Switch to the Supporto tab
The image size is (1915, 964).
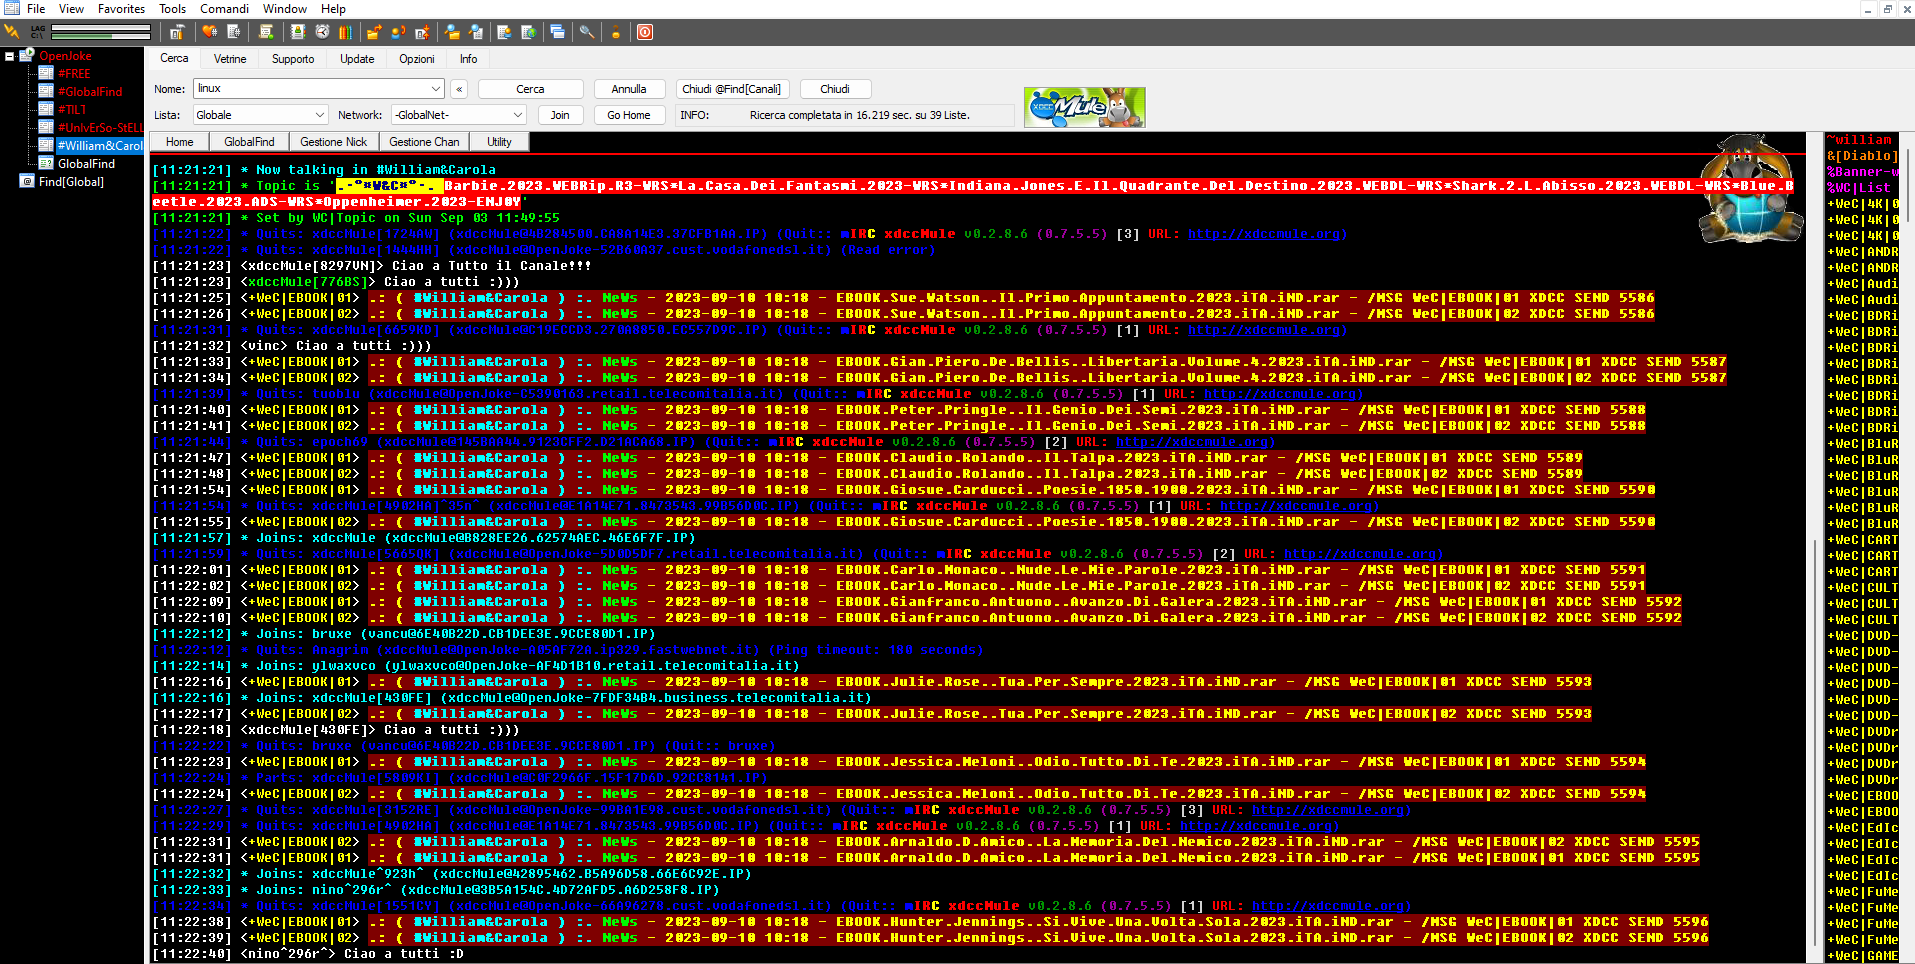(x=293, y=59)
